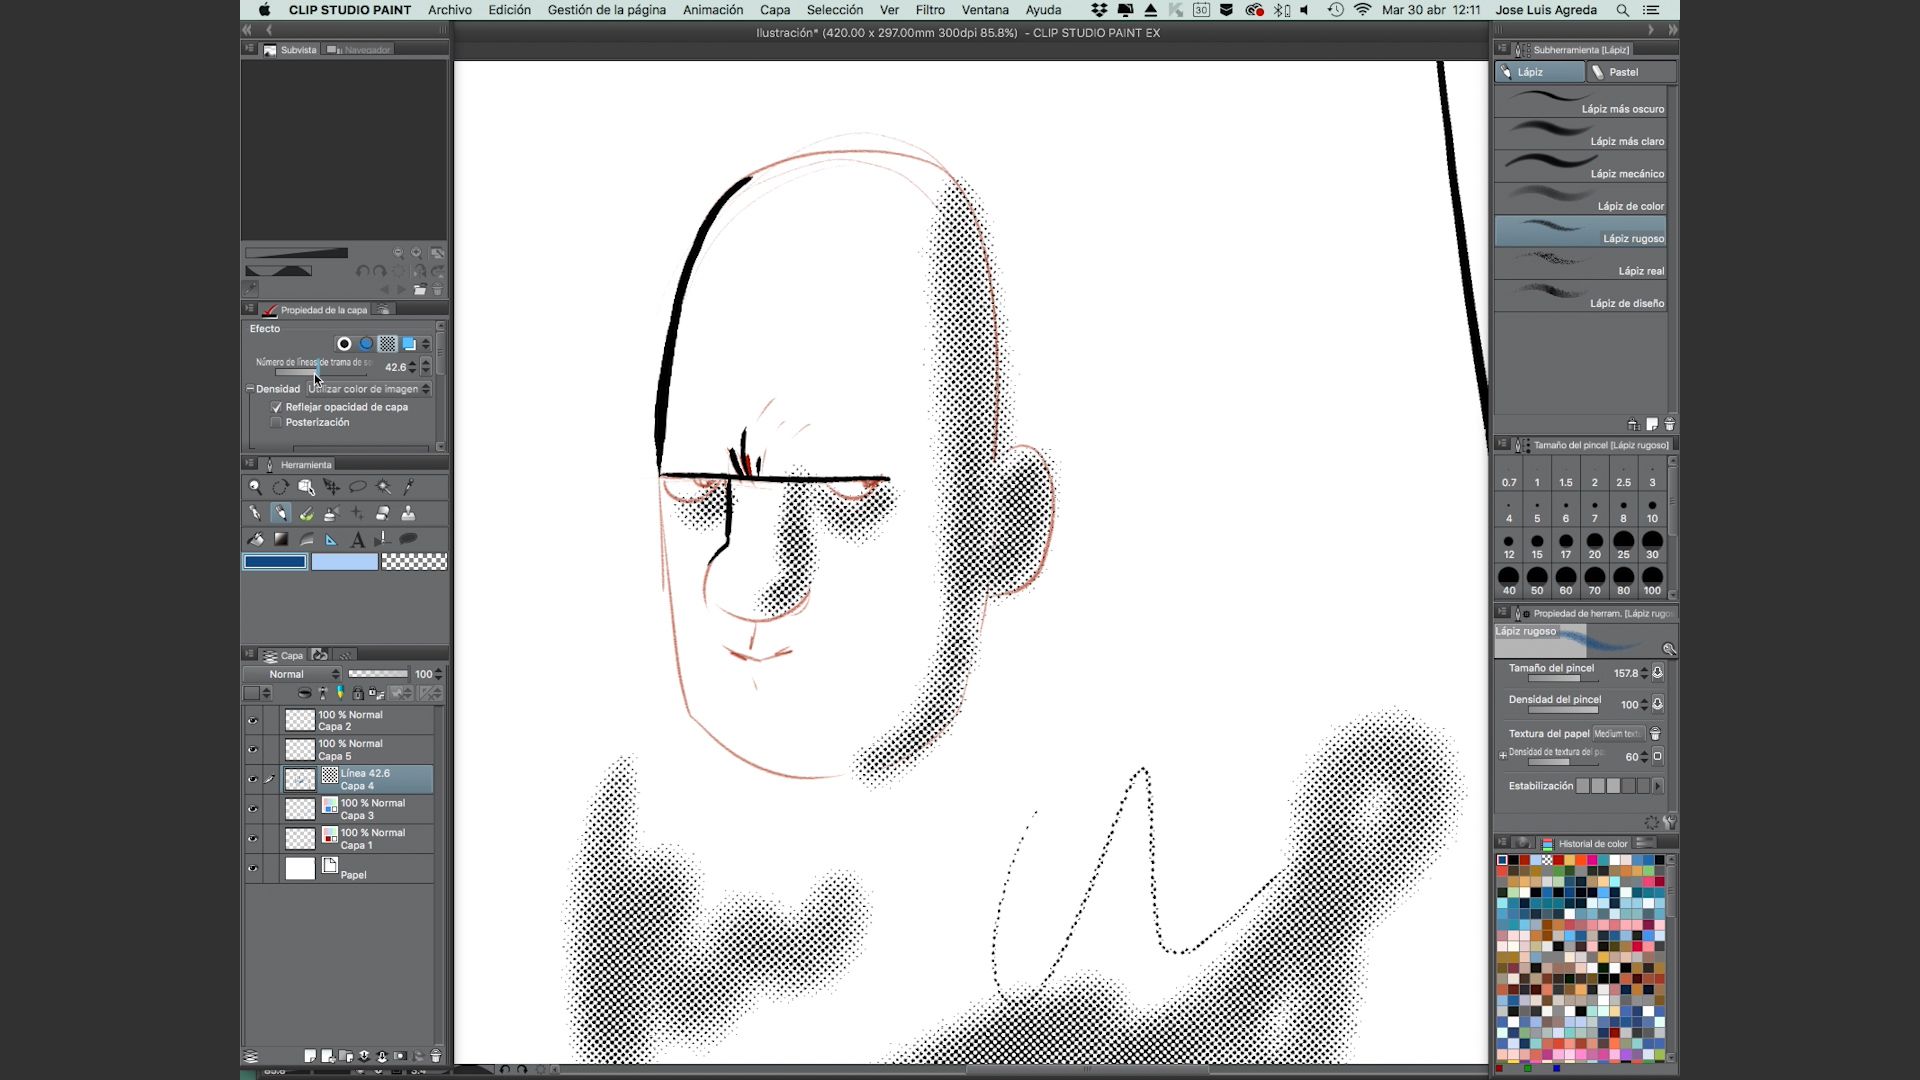Open Densidad del pincel dynamics button
Screen dimensions: 1920x1080
(1657, 704)
